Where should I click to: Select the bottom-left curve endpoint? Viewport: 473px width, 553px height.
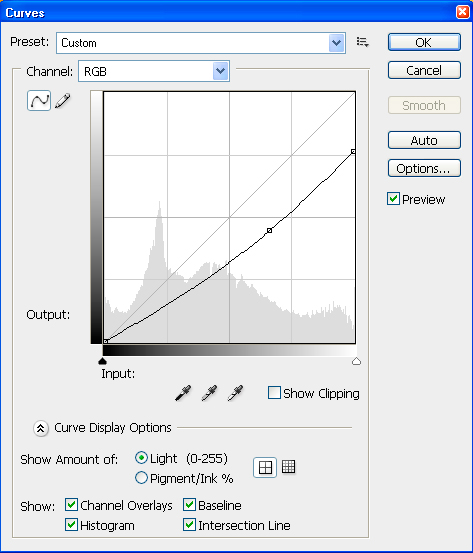pyautogui.click(x=105, y=341)
